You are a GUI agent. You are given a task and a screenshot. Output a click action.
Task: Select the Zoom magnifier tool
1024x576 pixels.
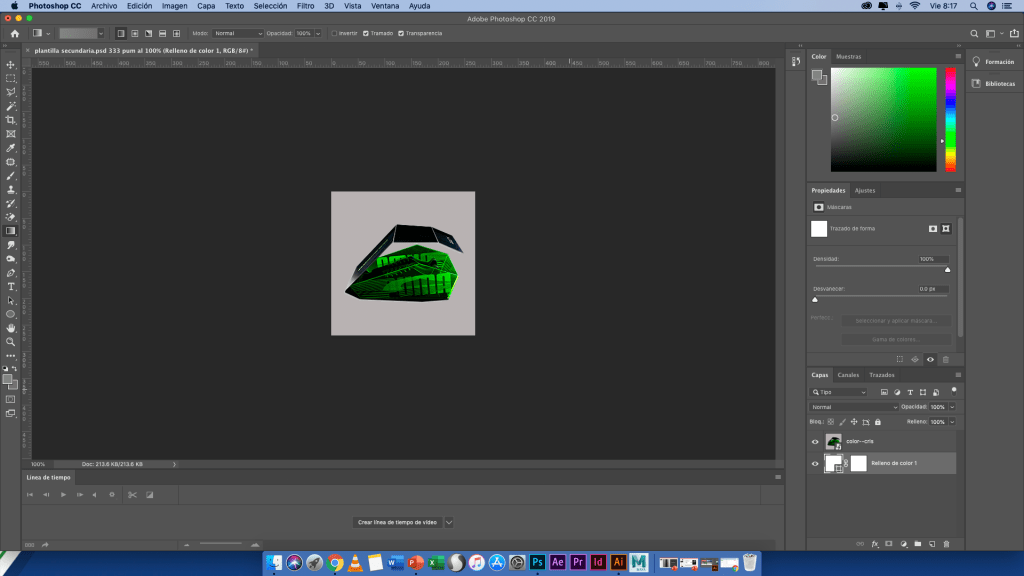click(x=11, y=341)
